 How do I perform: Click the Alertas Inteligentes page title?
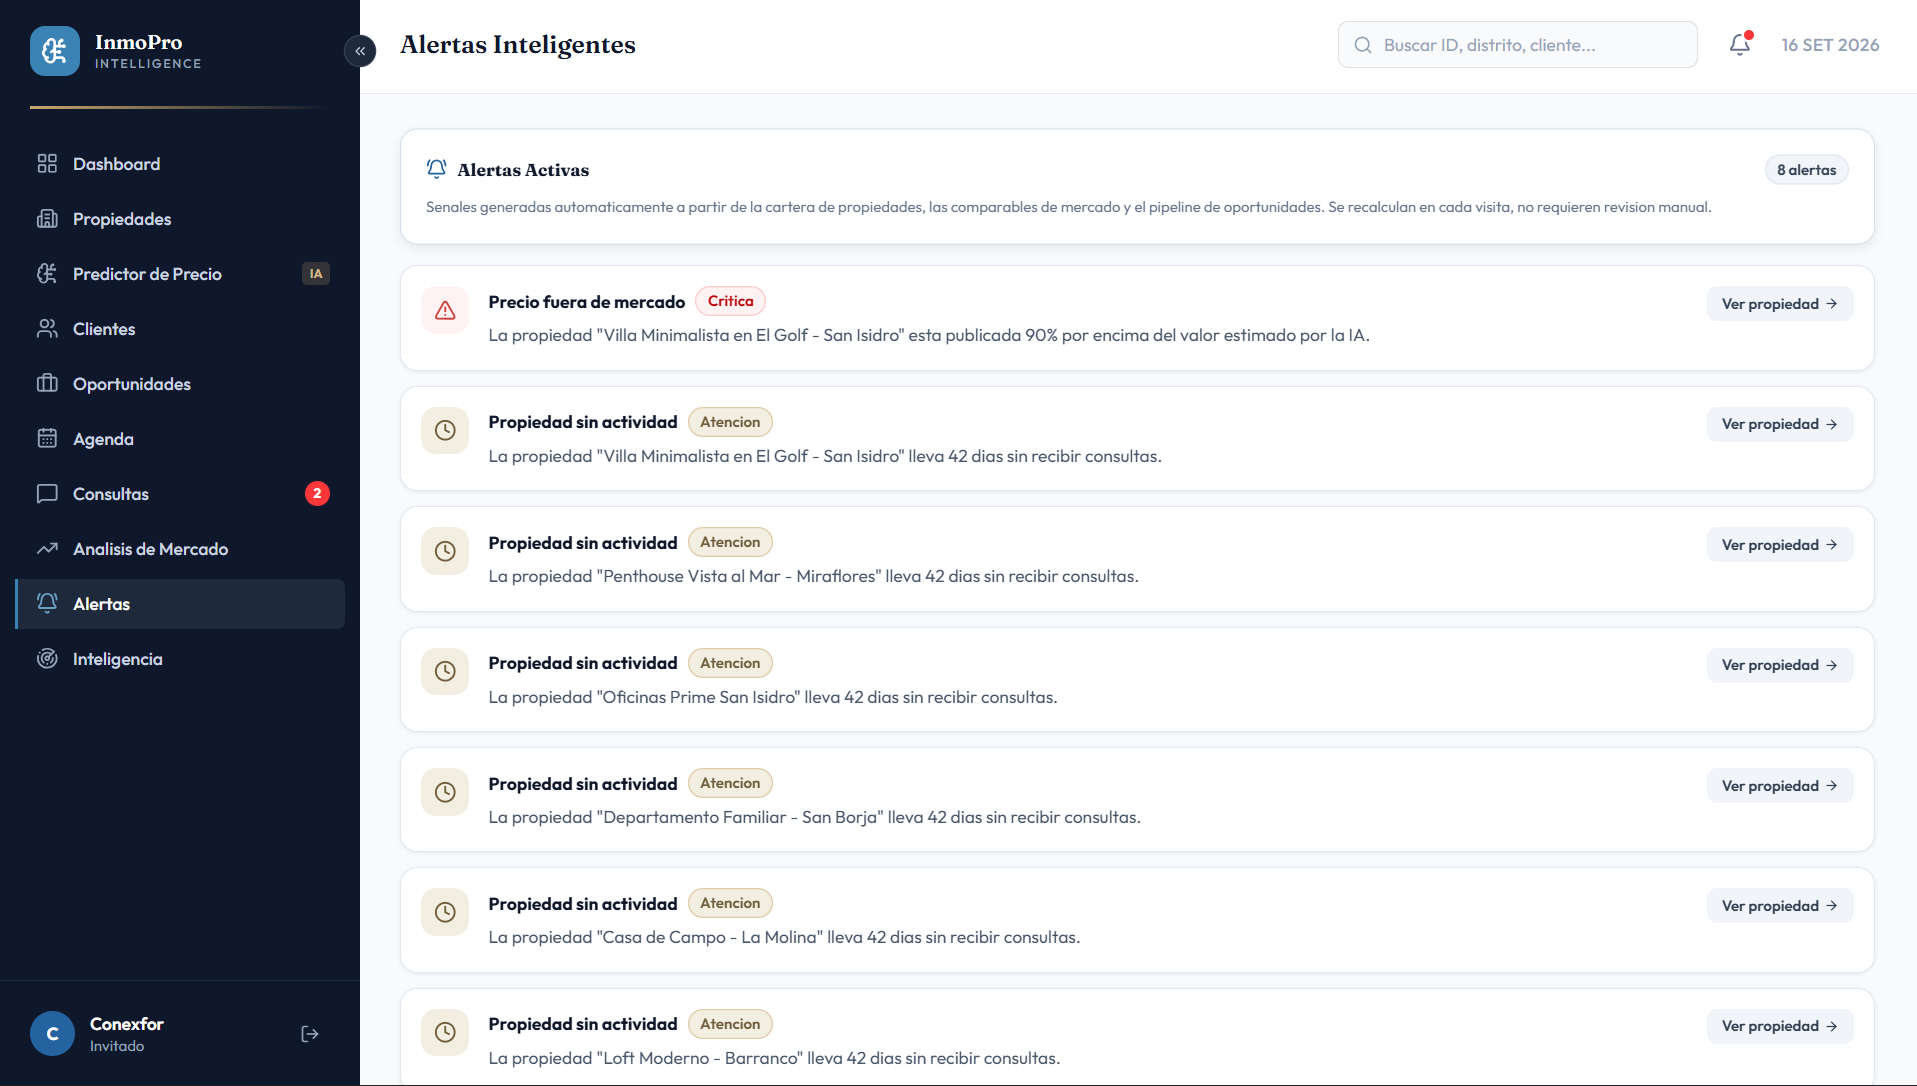518,45
